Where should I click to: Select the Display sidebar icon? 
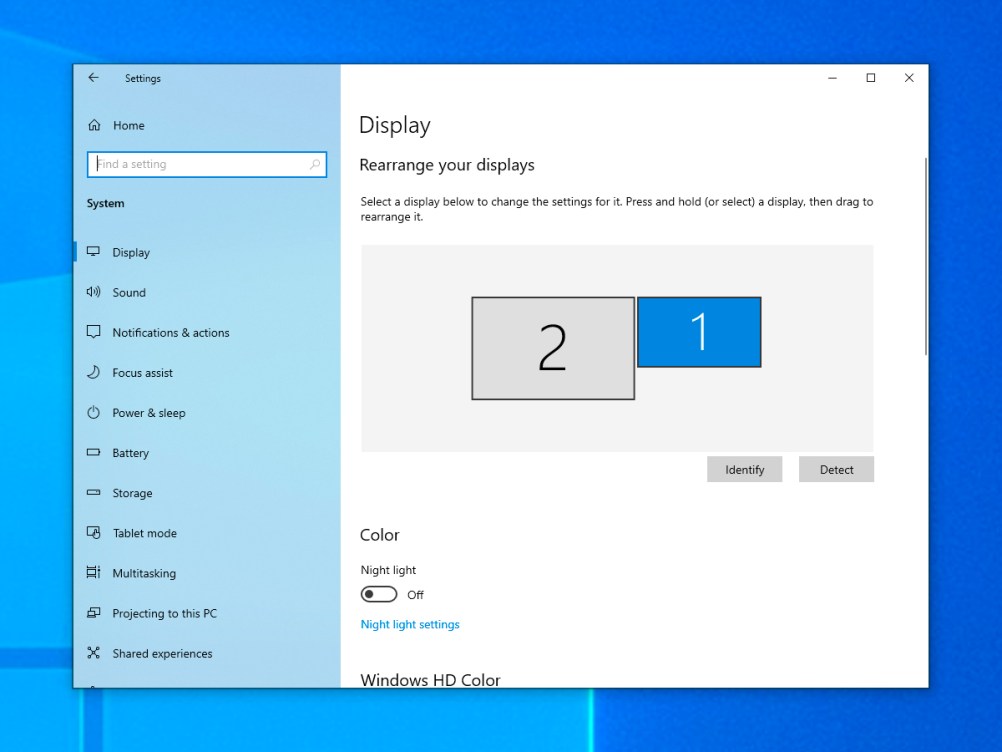pyautogui.click(x=94, y=252)
